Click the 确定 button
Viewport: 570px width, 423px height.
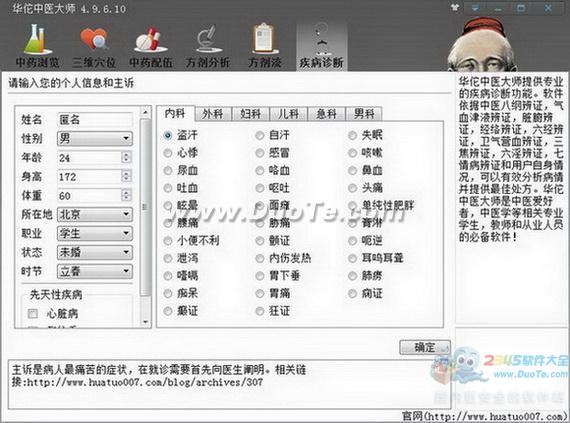pos(425,347)
